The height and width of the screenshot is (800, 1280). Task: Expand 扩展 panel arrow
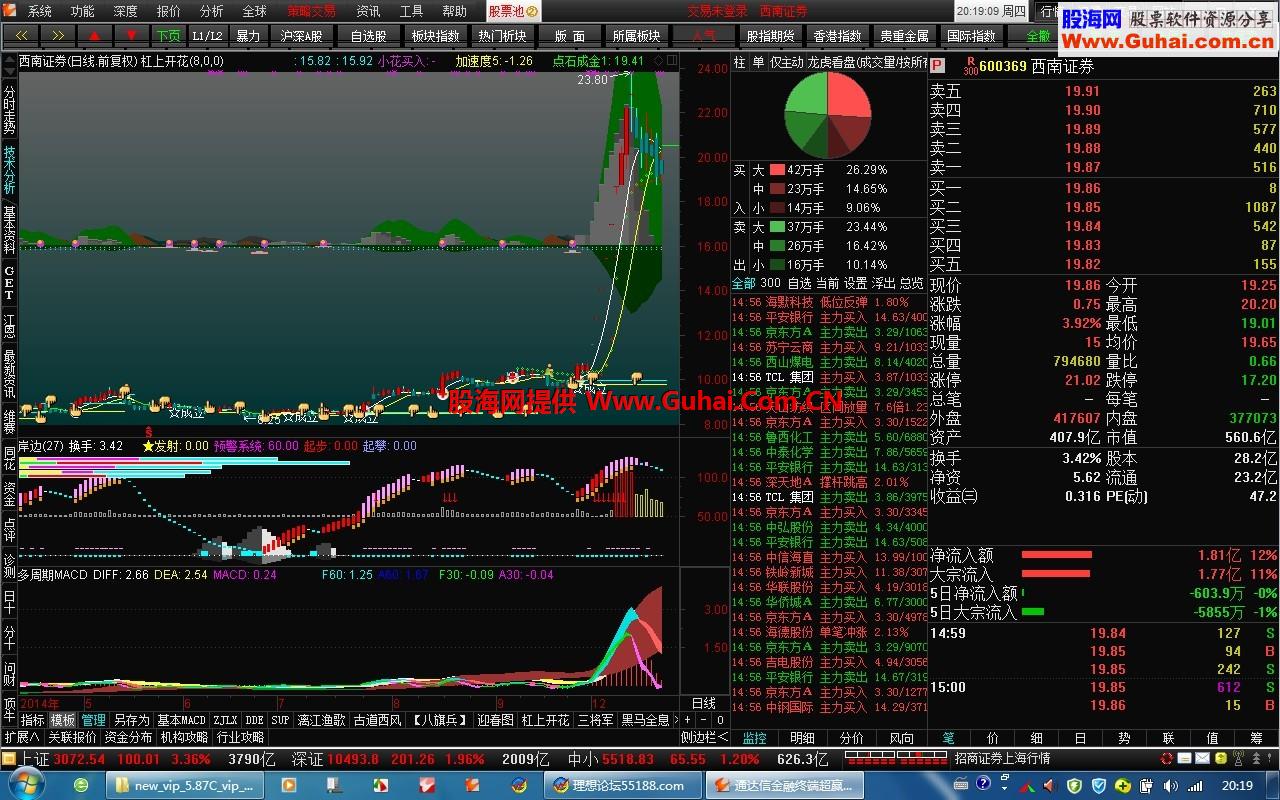[22, 737]
